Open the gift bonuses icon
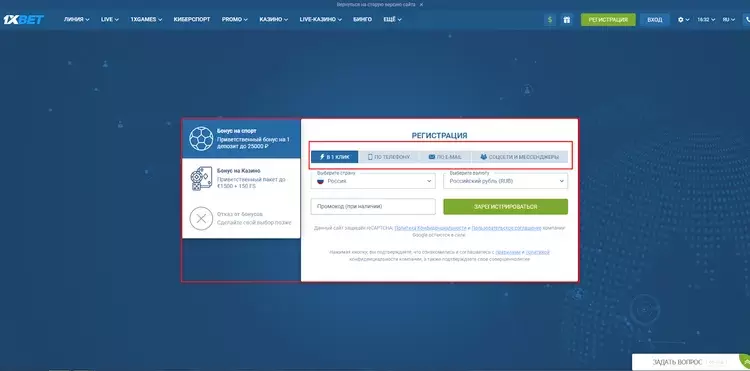 point(566,20)
